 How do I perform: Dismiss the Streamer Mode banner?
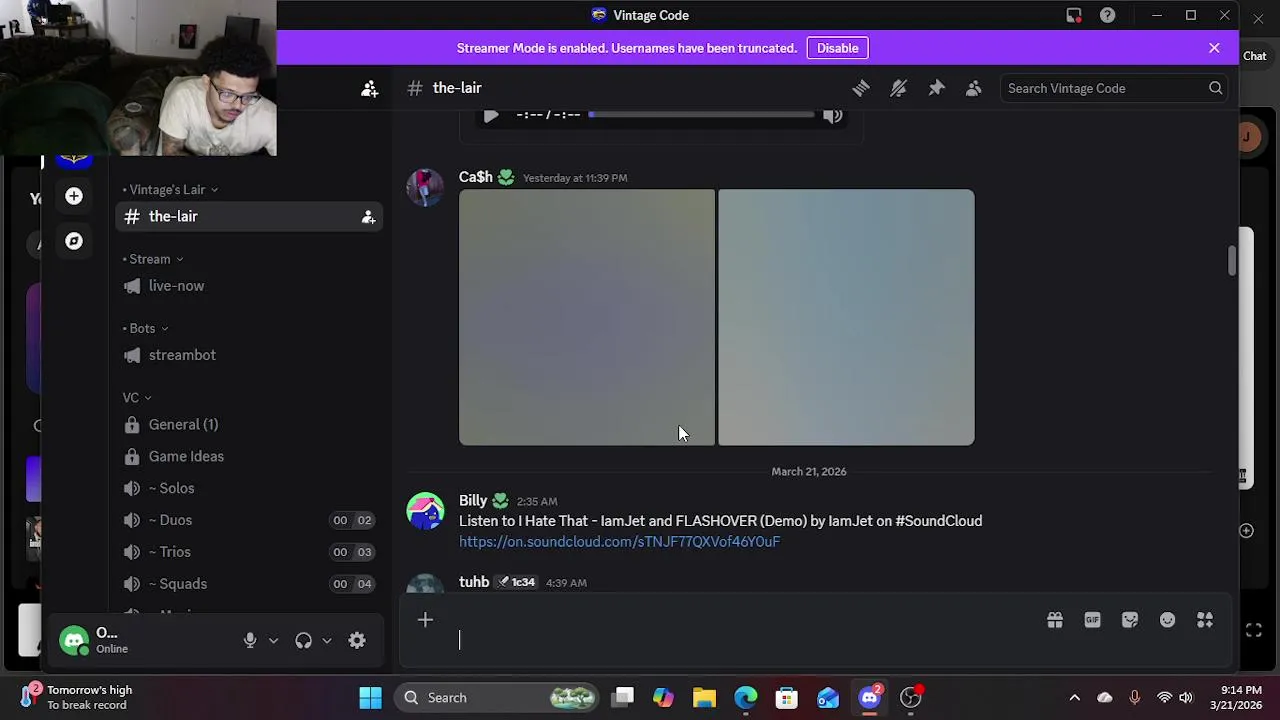coord(1214,48)
